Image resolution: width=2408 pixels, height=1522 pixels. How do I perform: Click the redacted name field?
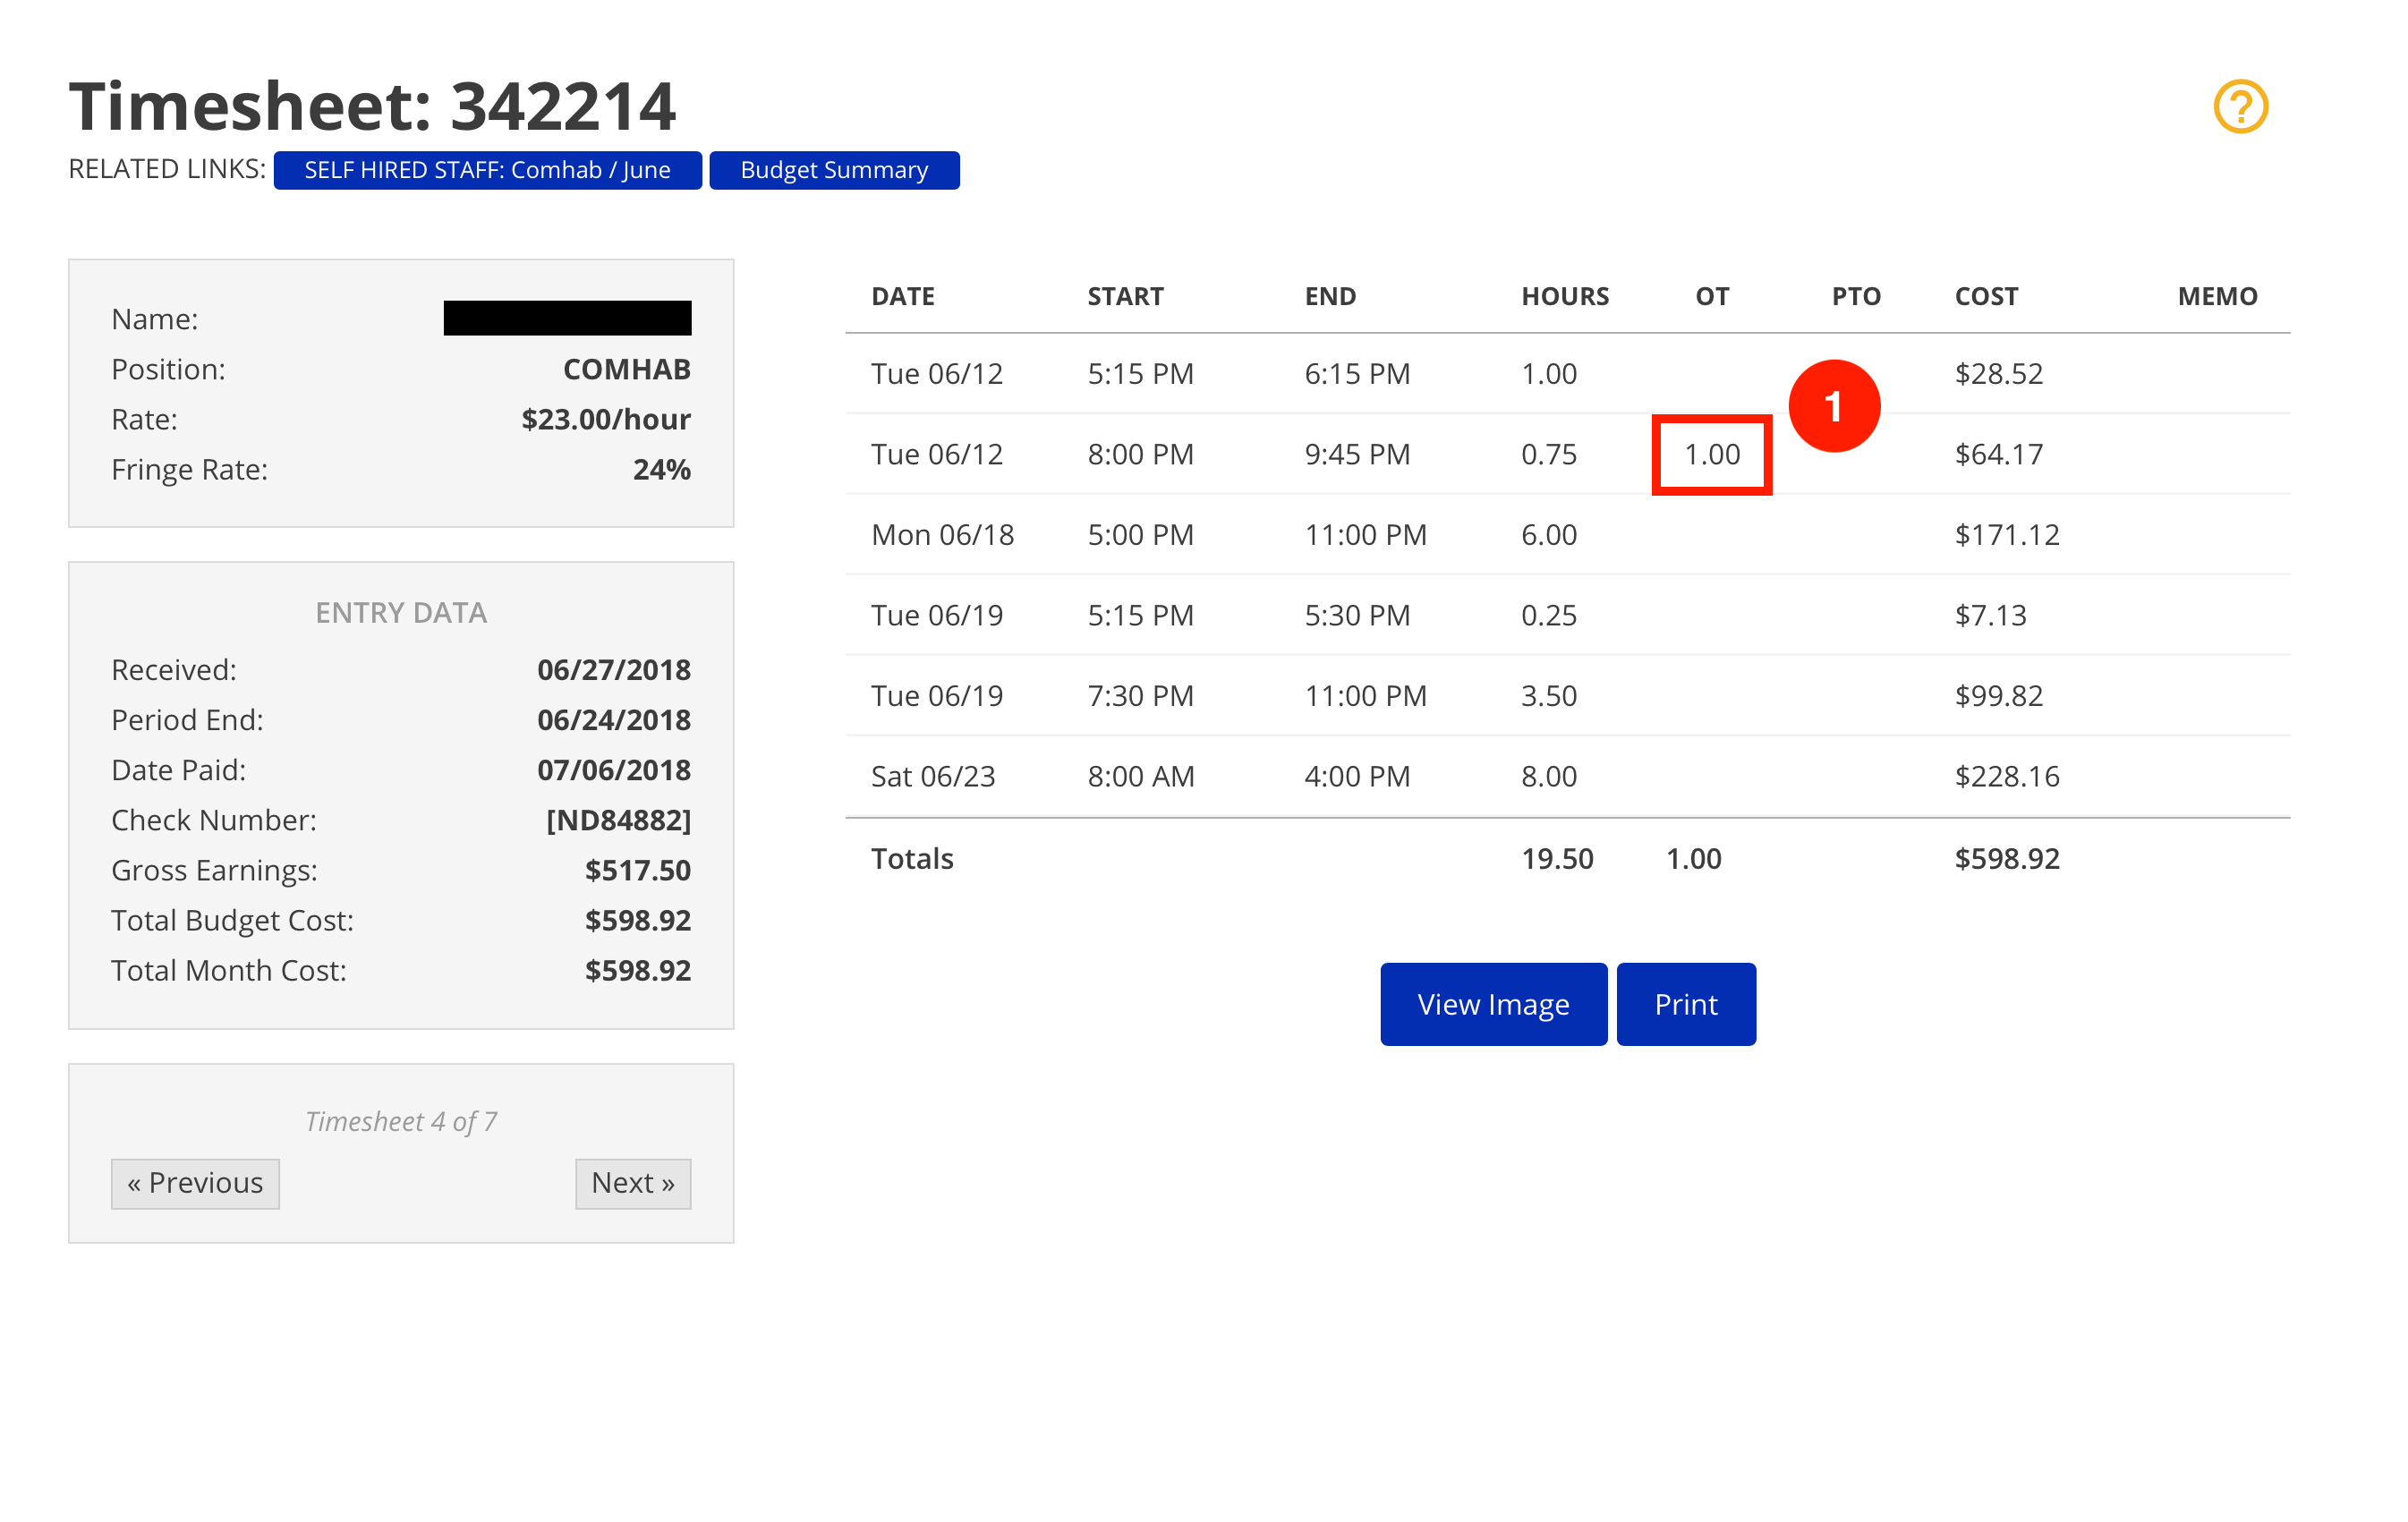[567, 318]
